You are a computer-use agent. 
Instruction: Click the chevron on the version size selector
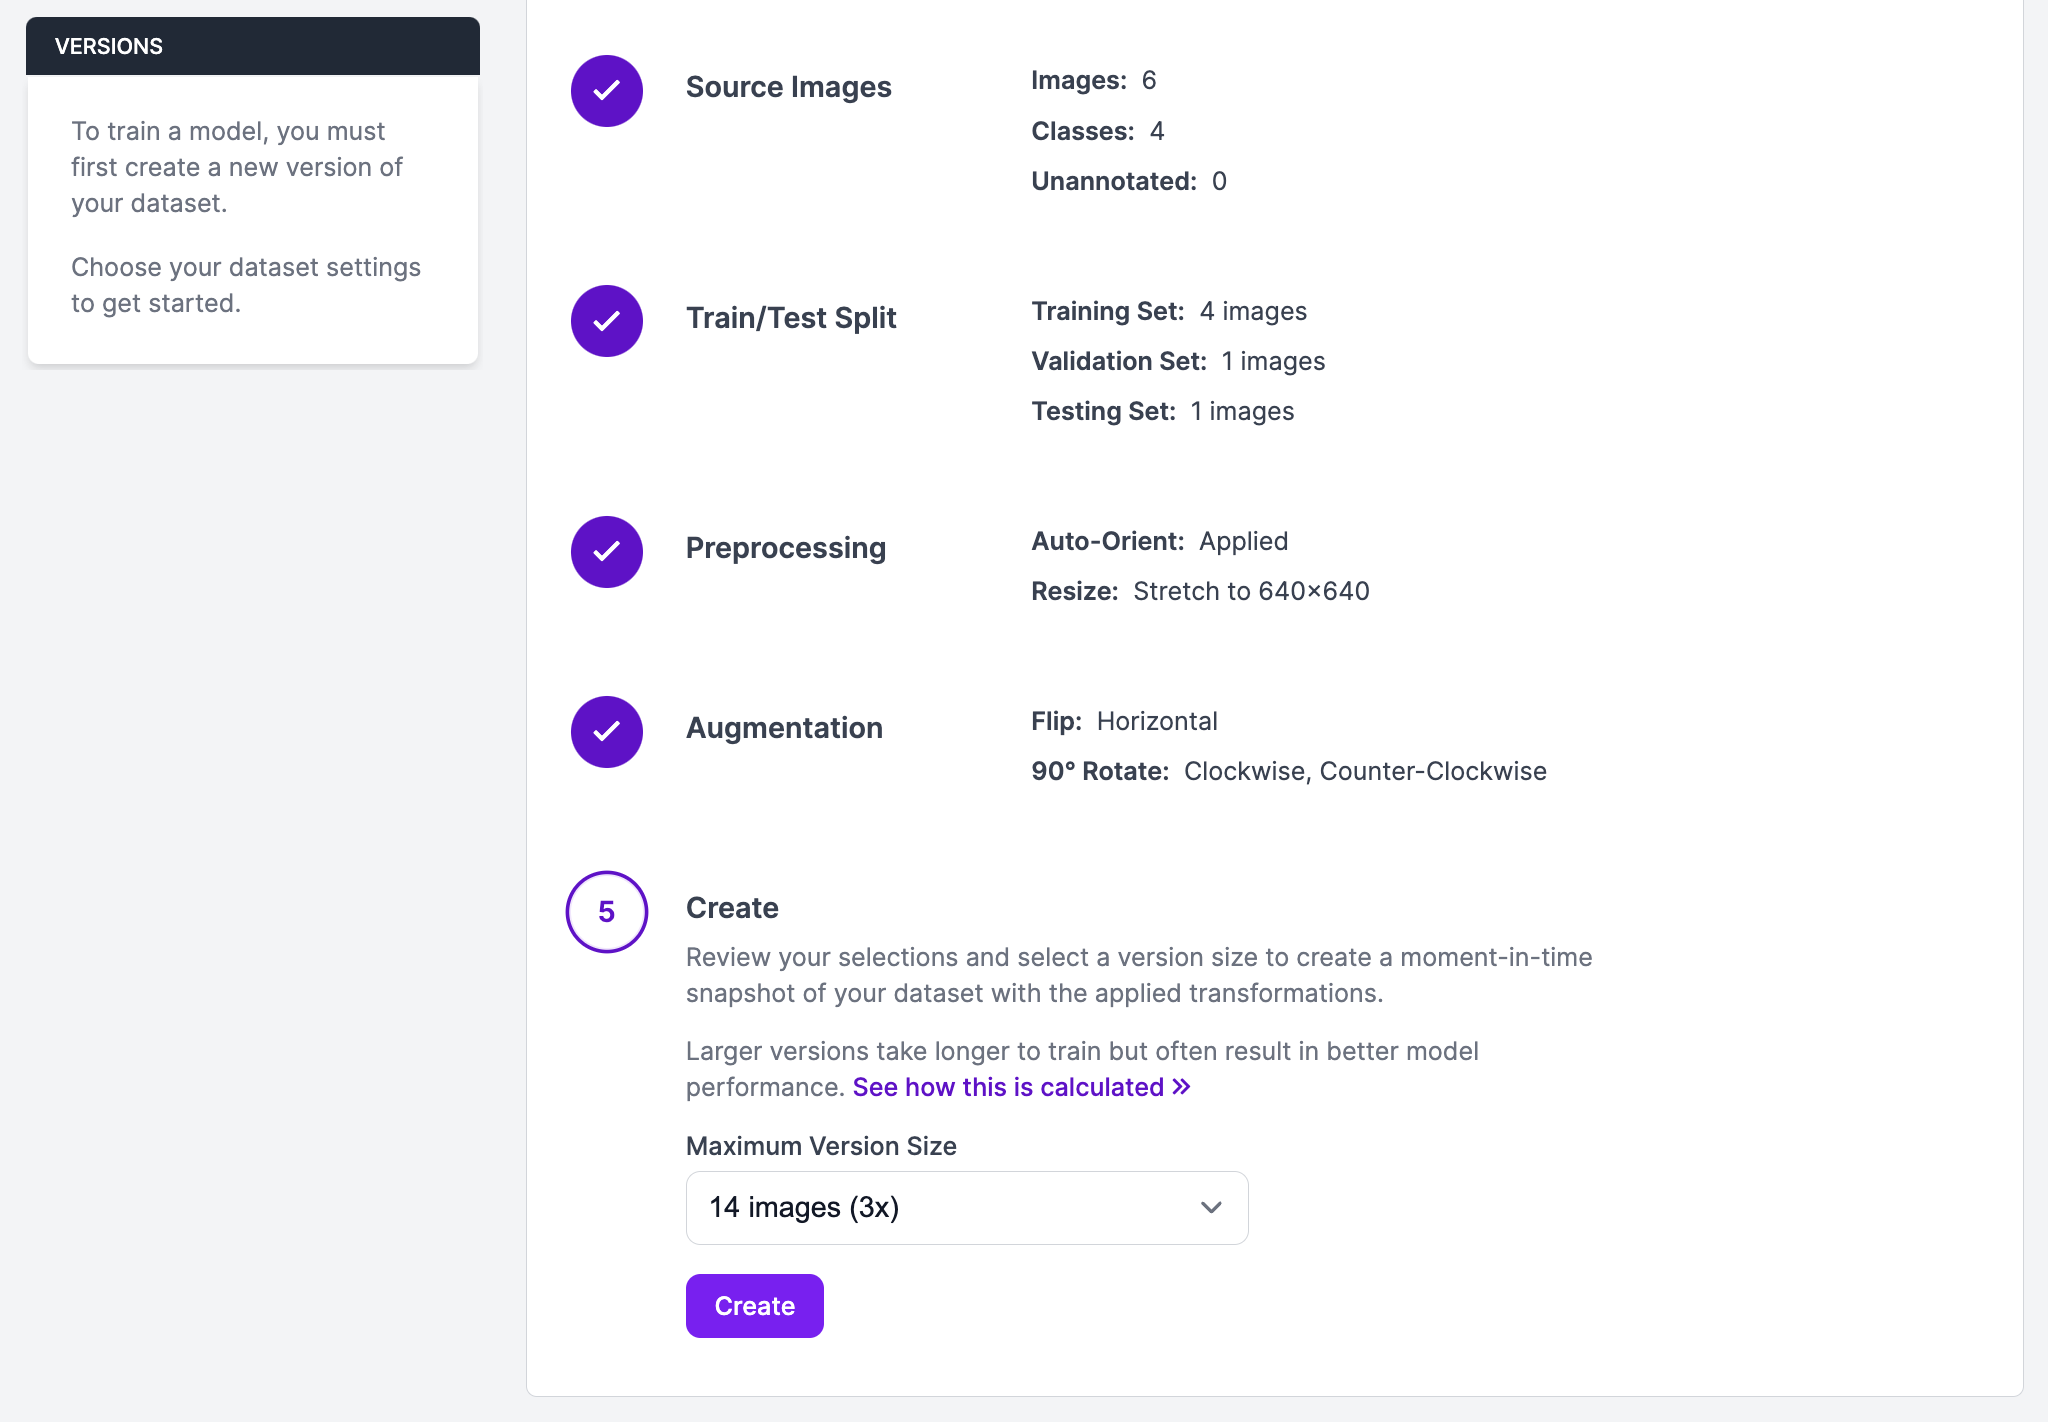tap(1210, 1207)
